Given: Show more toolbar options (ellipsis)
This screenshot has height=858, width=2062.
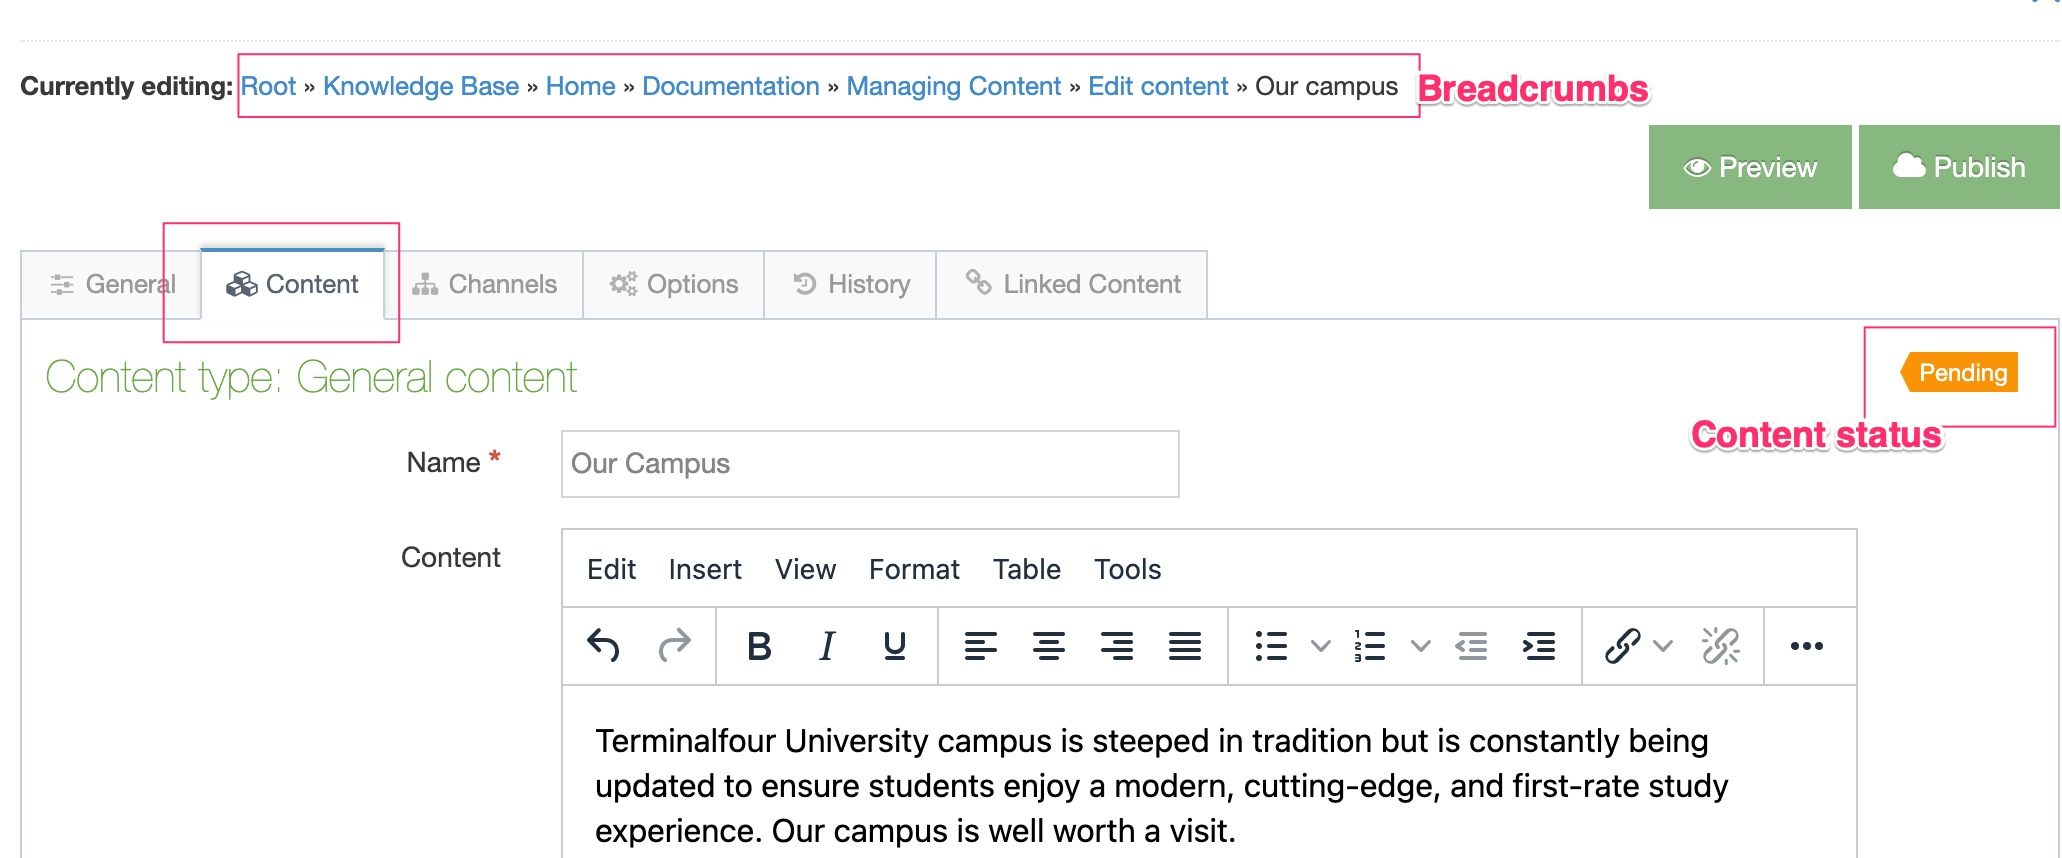Looking at the screenshot, I should (1806, 646).
